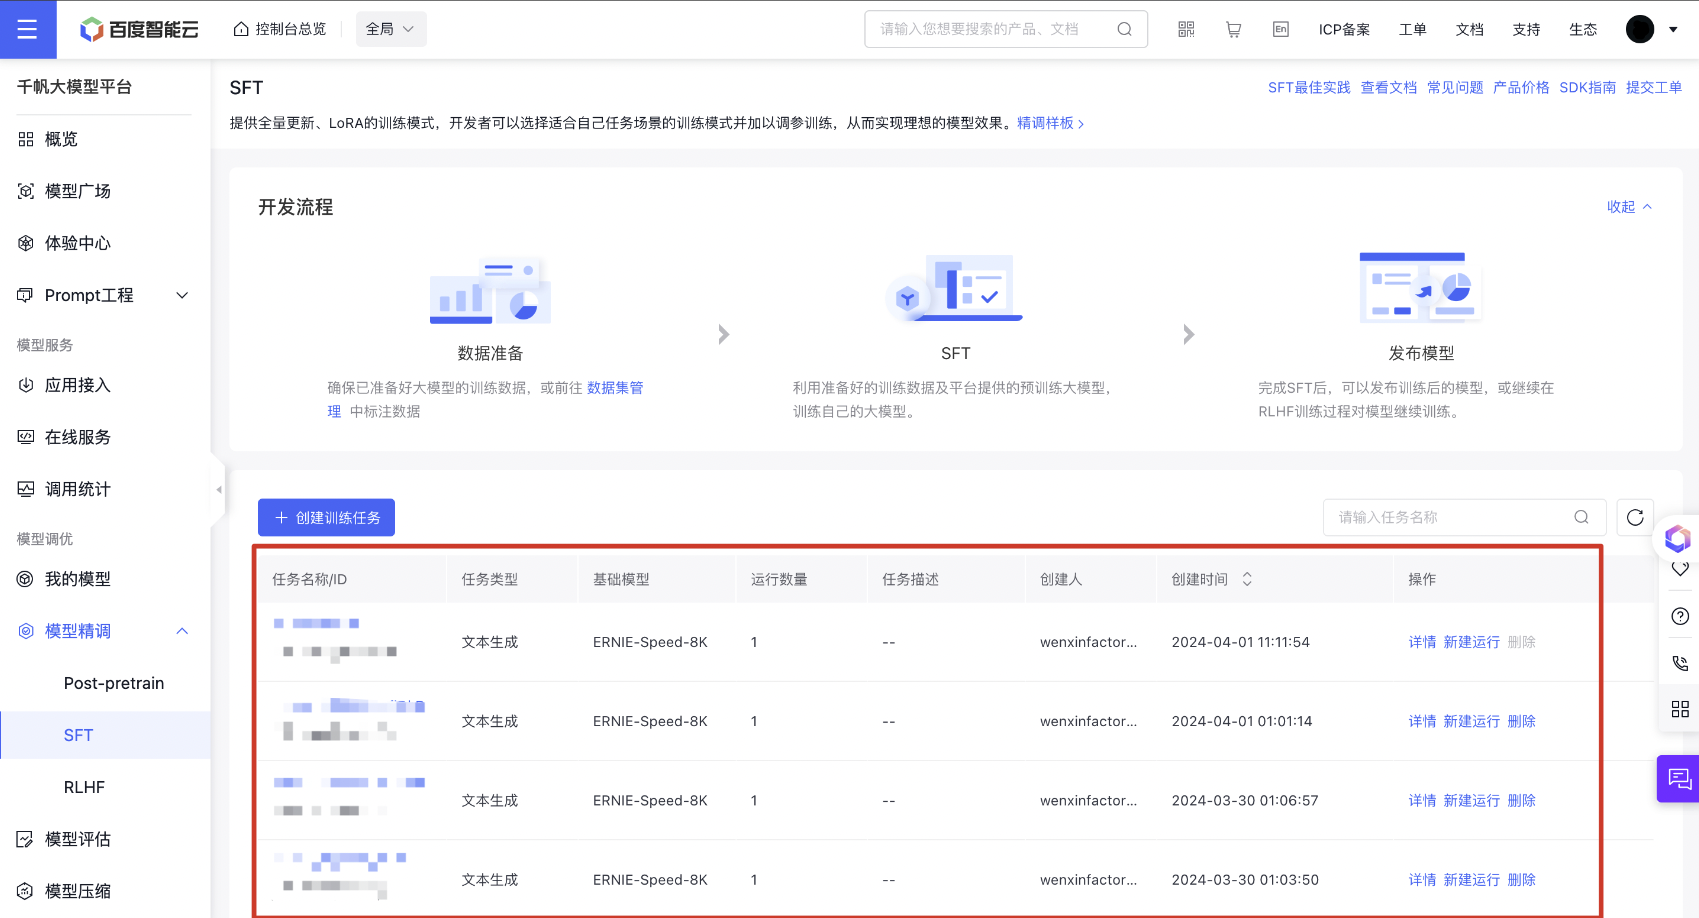Click 删除 for 2024-03-30 01:03:50 task
The height and width of the screenshot is (918, 1699).
coord(1522,880)
